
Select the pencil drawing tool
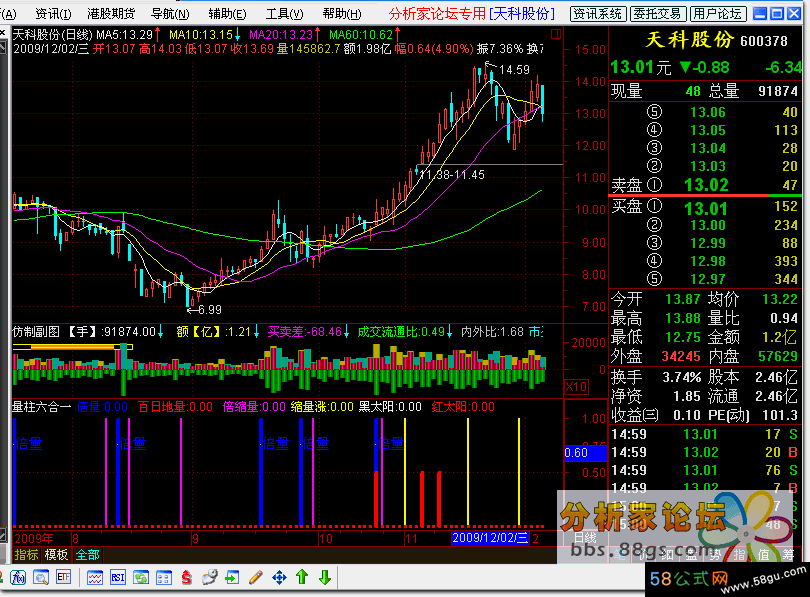[256, 577]
